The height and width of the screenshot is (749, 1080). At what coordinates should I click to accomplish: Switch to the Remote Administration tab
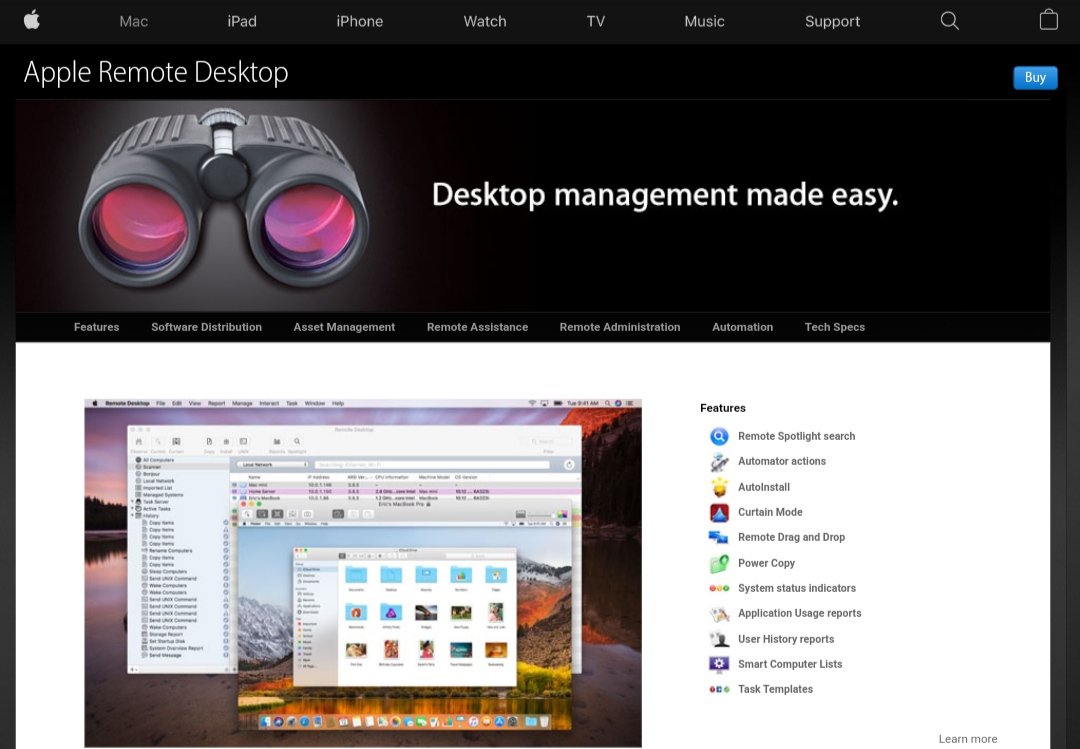coord(620,327)
